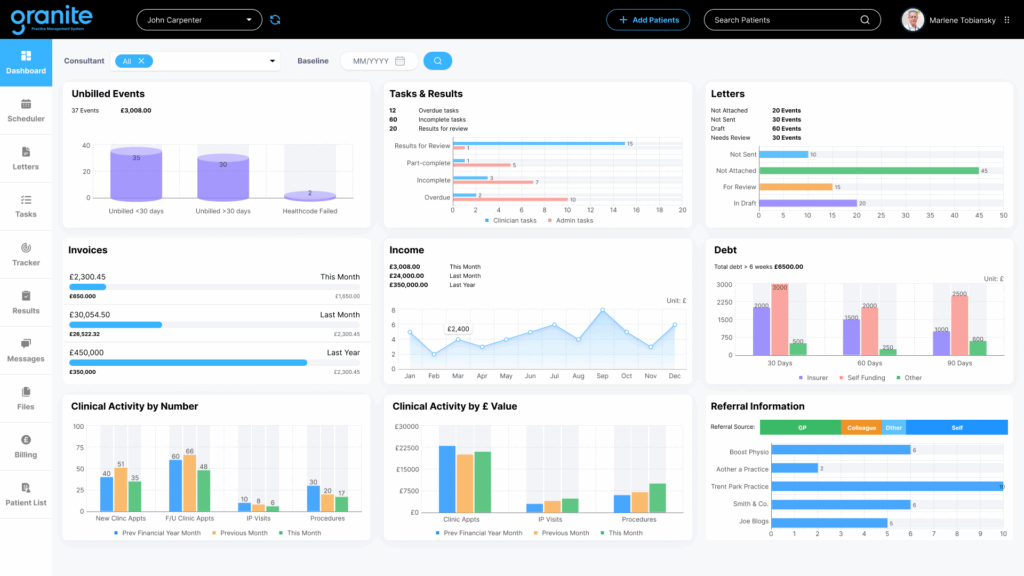The width and height of the screenshot is (1024, 576).
Task: Expand the Consultant dropdown arrow
Action: (272, 61)
